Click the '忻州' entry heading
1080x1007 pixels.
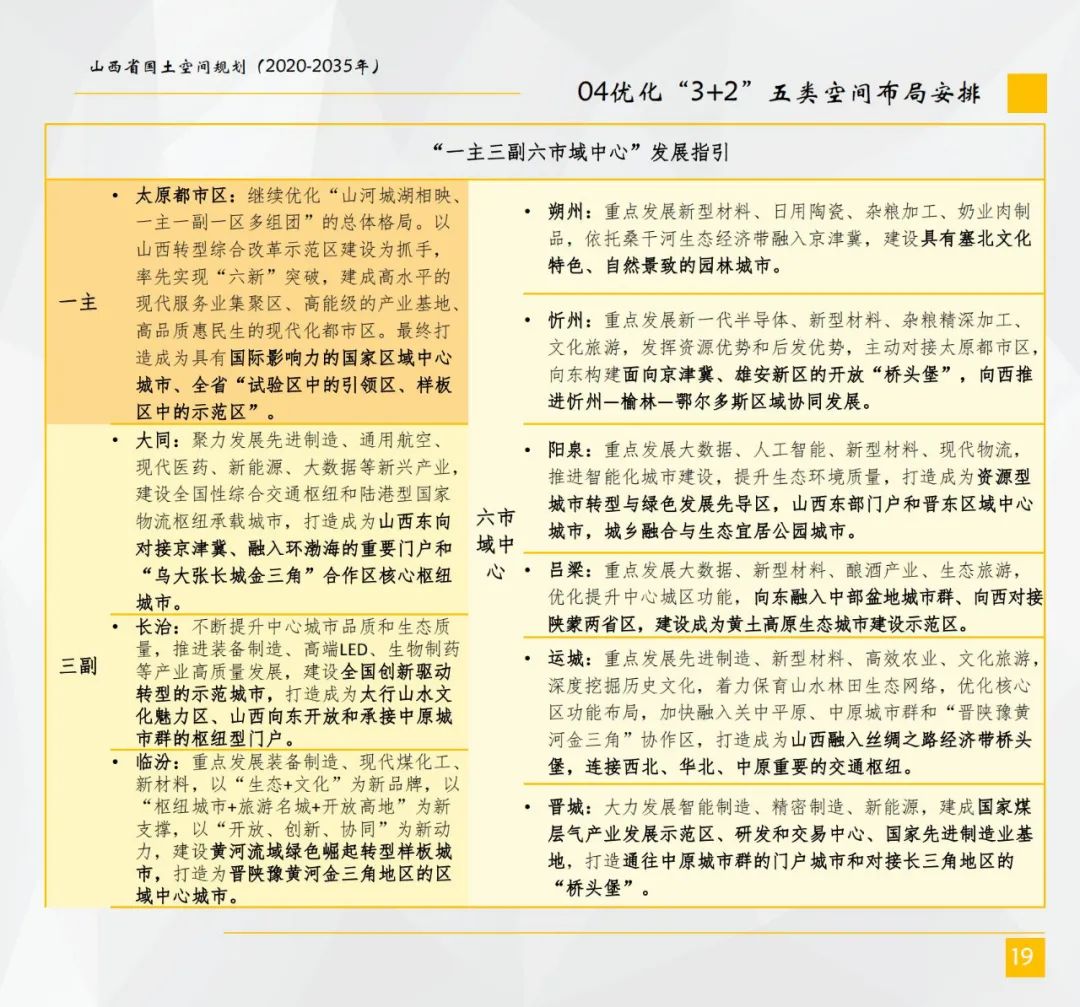point(566,320)
